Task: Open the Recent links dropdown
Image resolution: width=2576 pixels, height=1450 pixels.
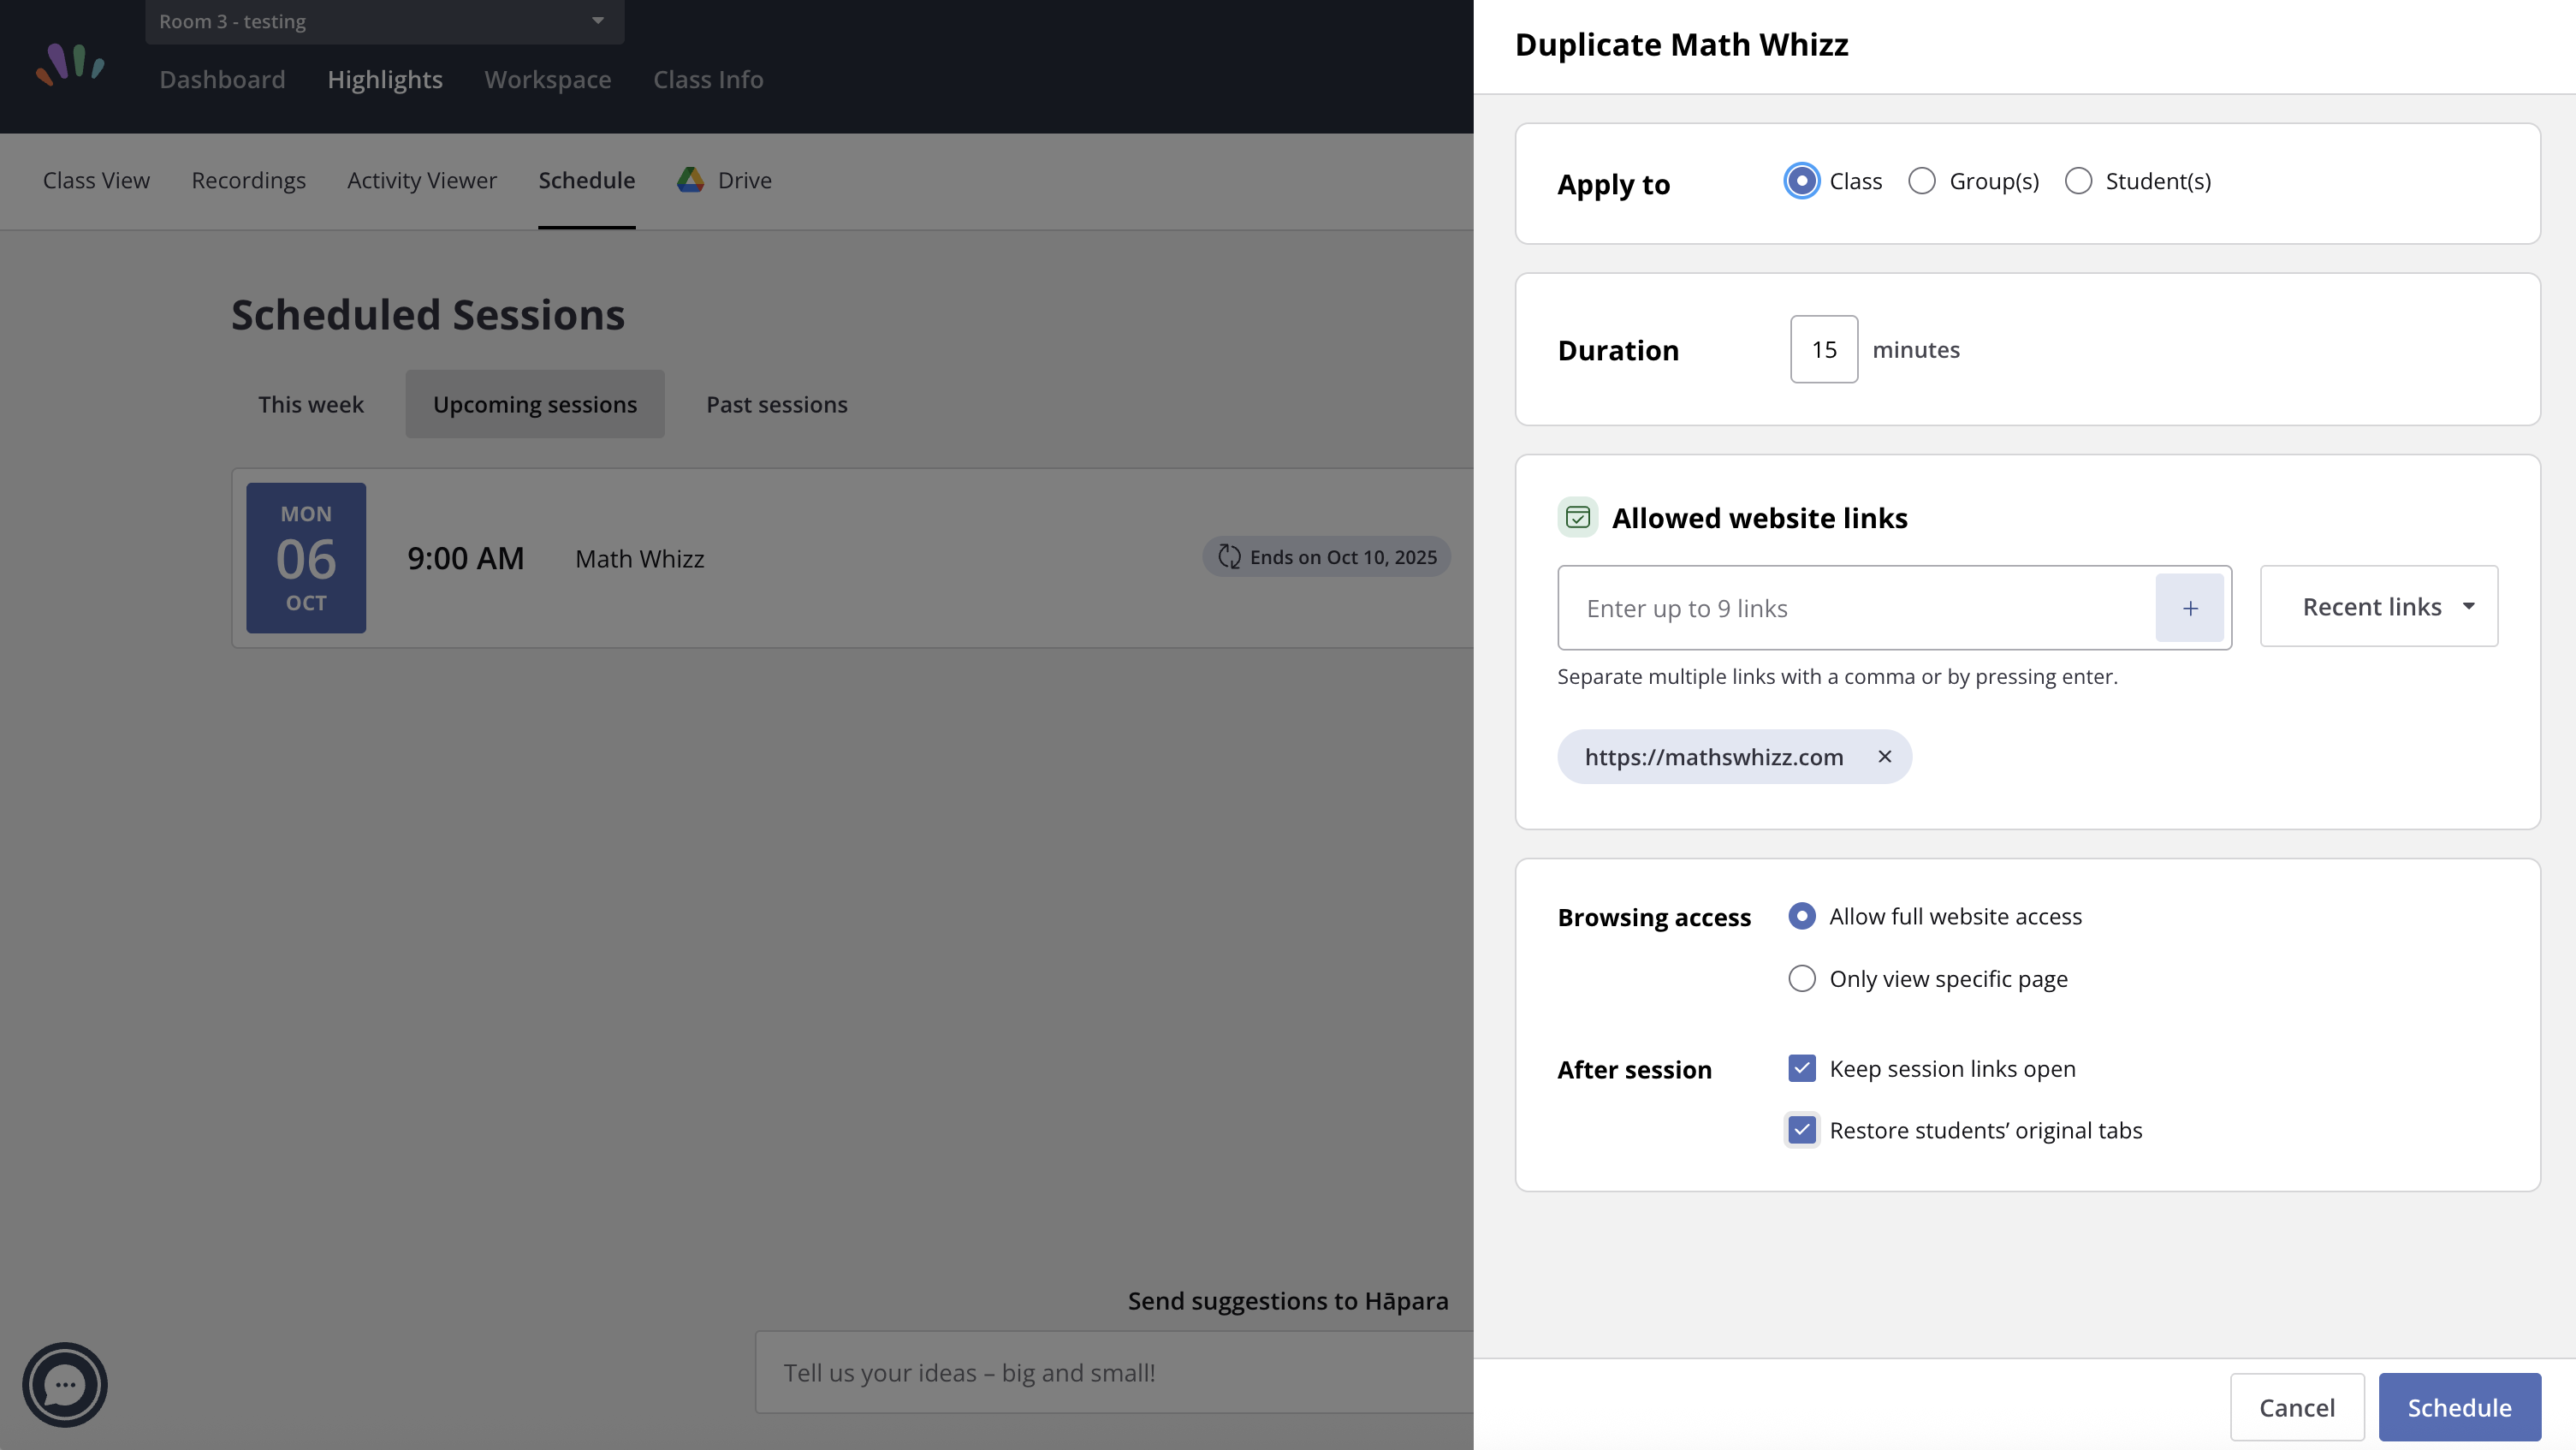Action: [2379, 606]
